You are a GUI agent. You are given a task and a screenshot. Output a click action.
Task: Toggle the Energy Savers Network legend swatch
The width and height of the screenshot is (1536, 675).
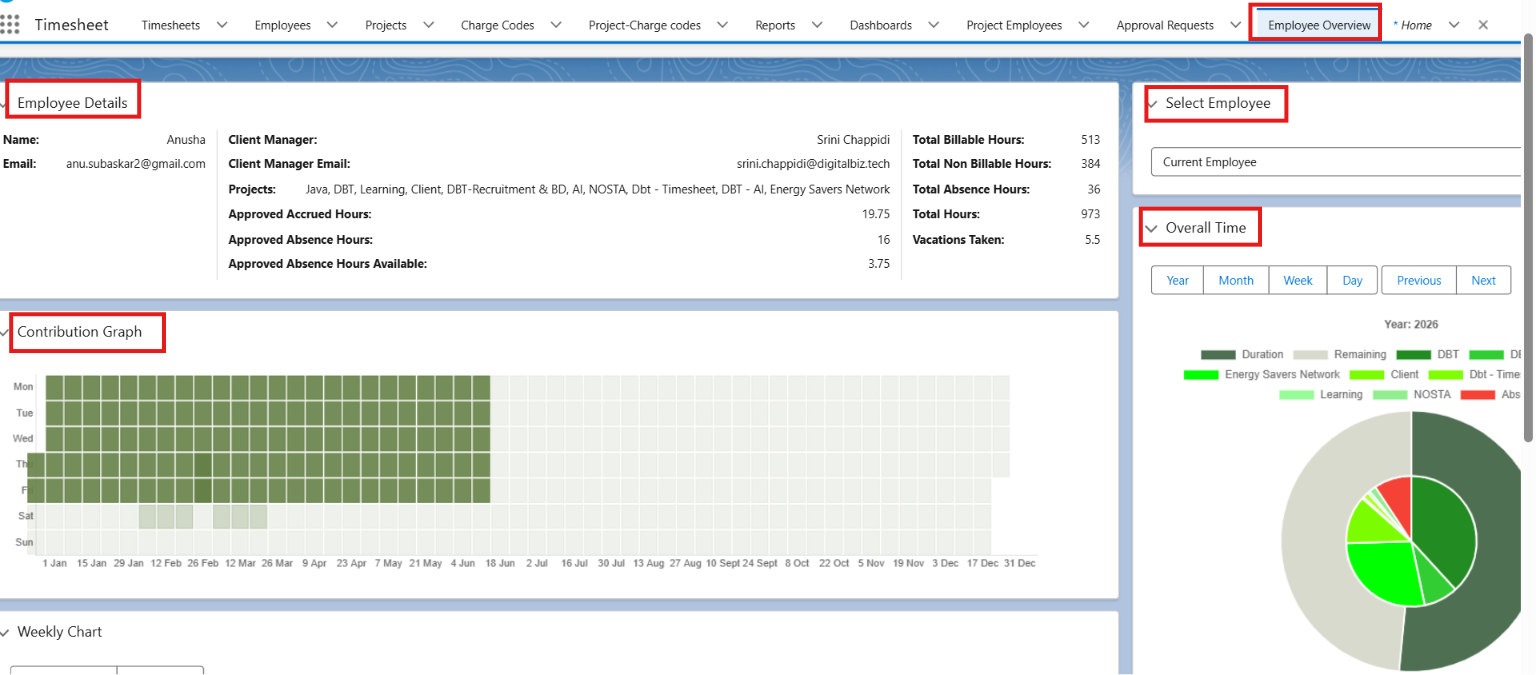pyautogui.click(x=1201, y=374)
